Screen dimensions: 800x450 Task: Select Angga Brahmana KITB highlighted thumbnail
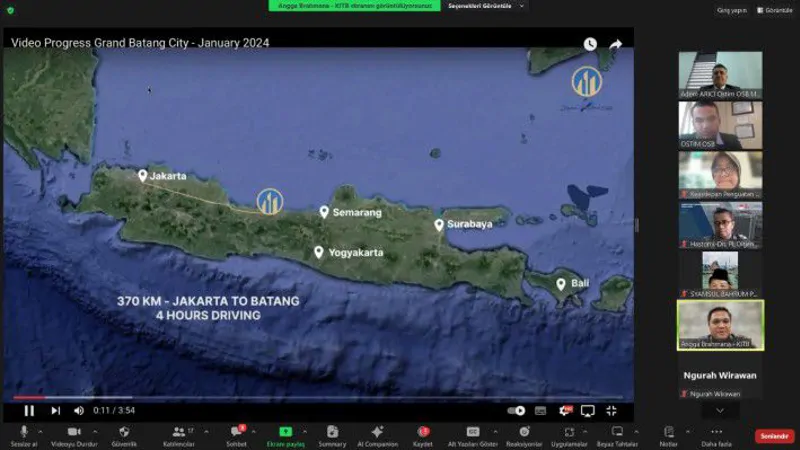[x=720, y=325]
